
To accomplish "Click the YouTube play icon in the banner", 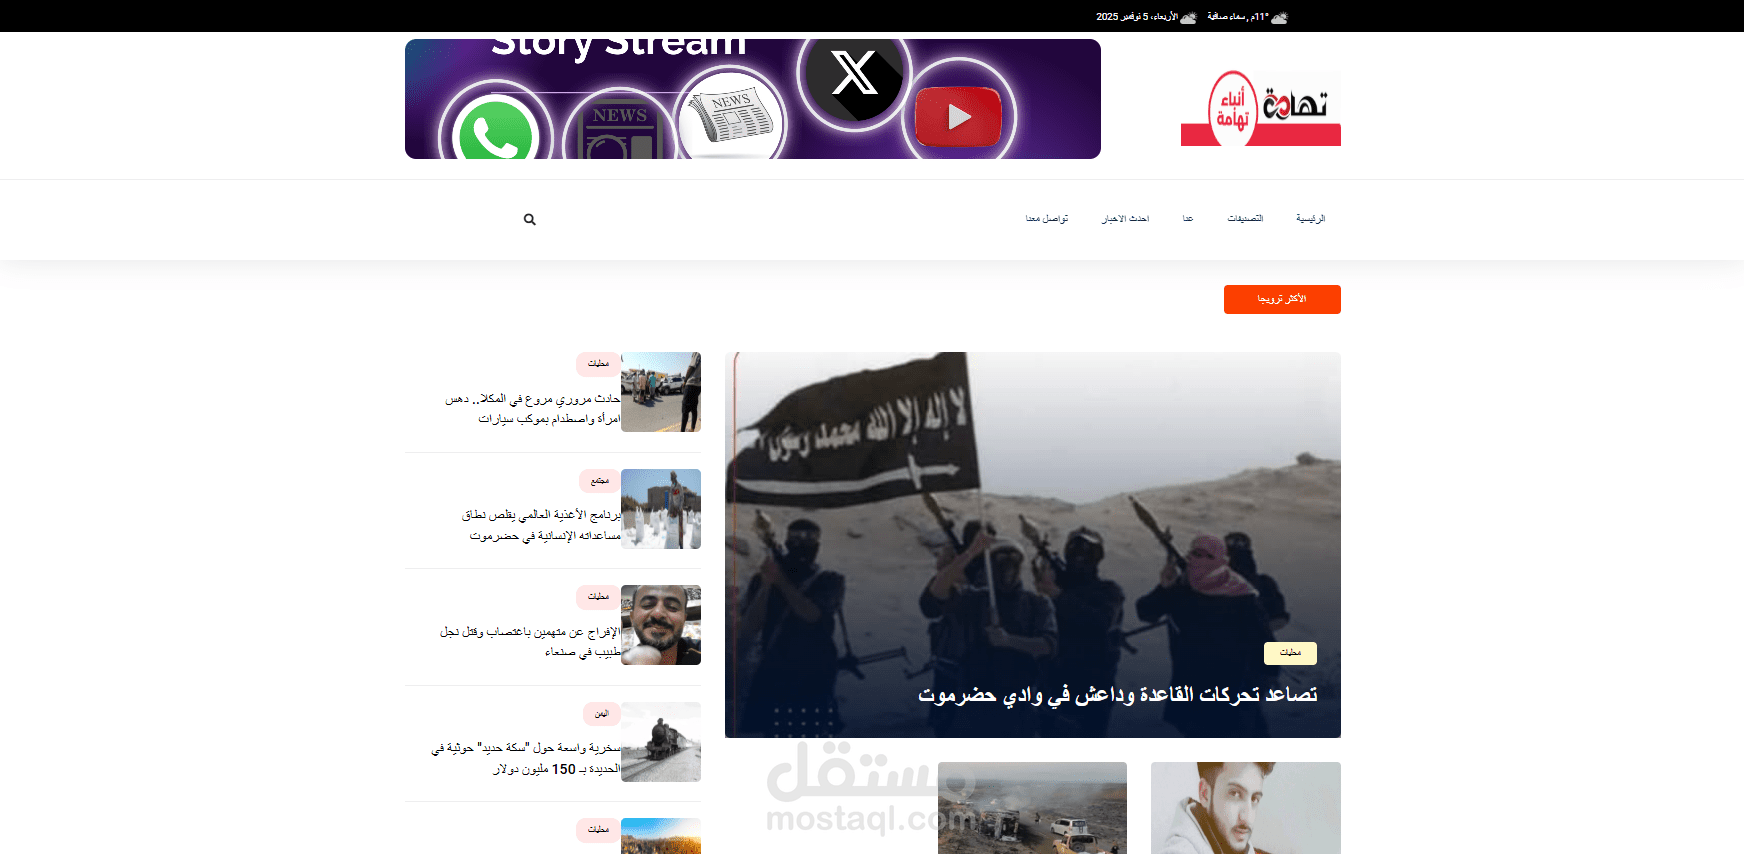I will coord(959,116).
